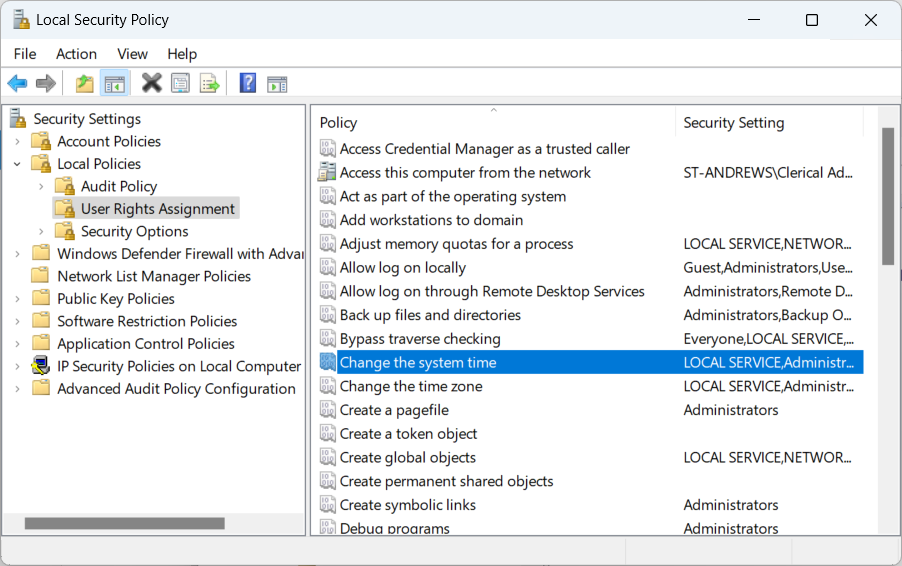Image resolution: width=902 pixels, height=566 pixels.
Task: Toggle the Show/Hide Action Pane icon
Action: 277,84
